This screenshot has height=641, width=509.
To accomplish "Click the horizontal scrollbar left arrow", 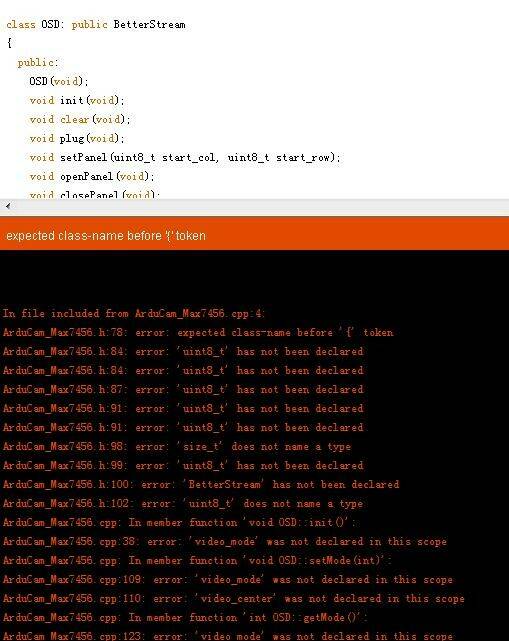I will point(8,206).
